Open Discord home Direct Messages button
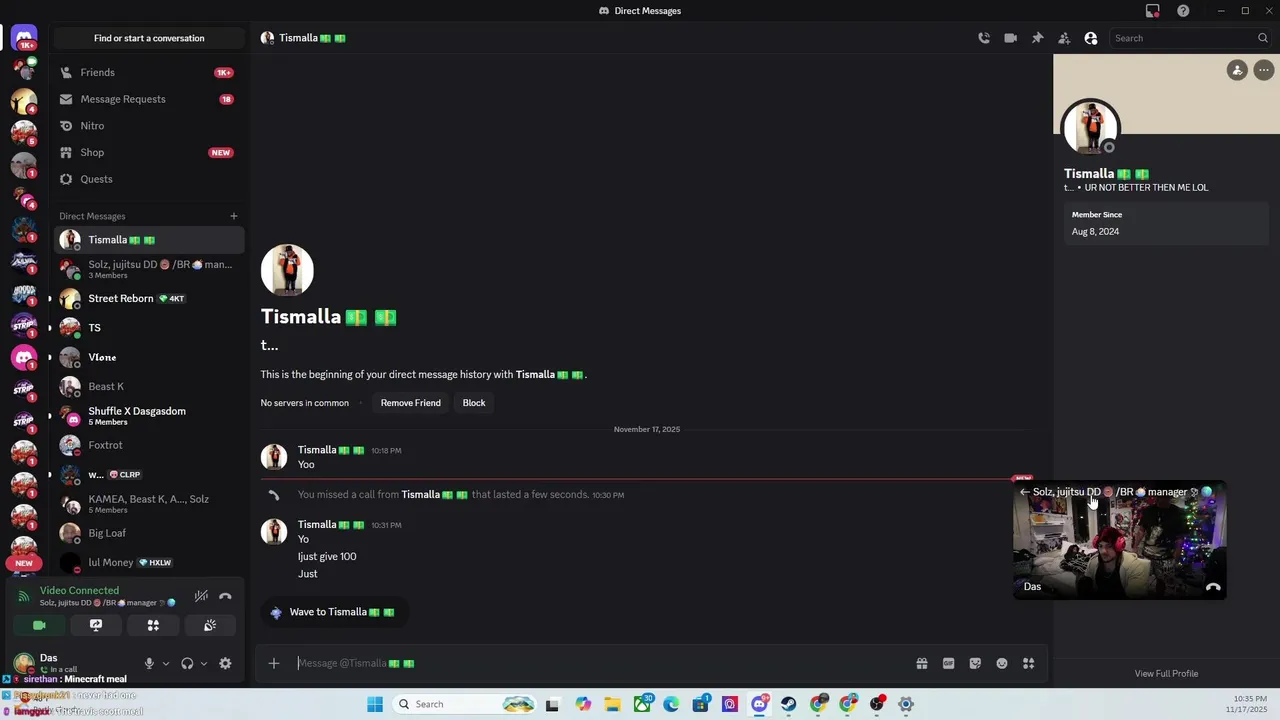Image resolution: width=1280 pixels, height=720 pixels. (24, 38)
